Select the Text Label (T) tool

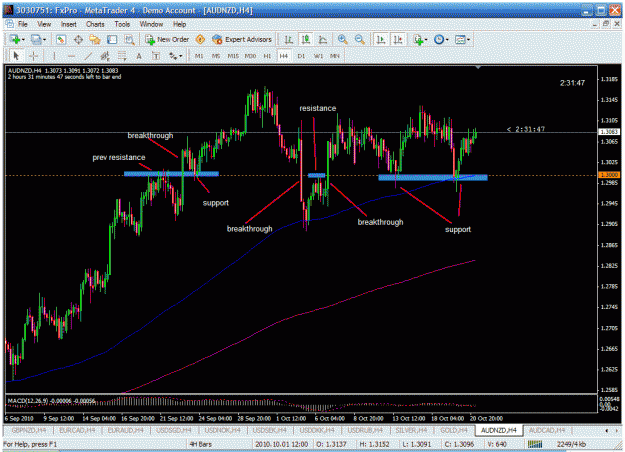(x=156, y=56)
